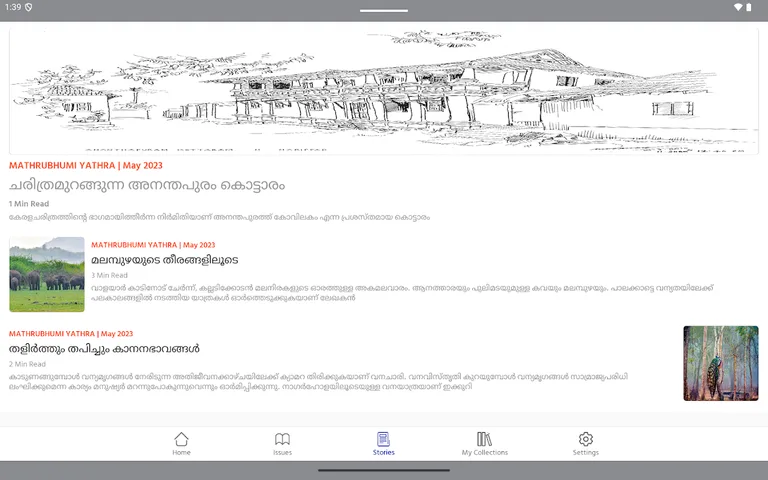Tap the bottom navigation gesture bar
Image resolution: width=768 pixels, height=480 pixels.
pyautogui.click(x=384, y=471)
